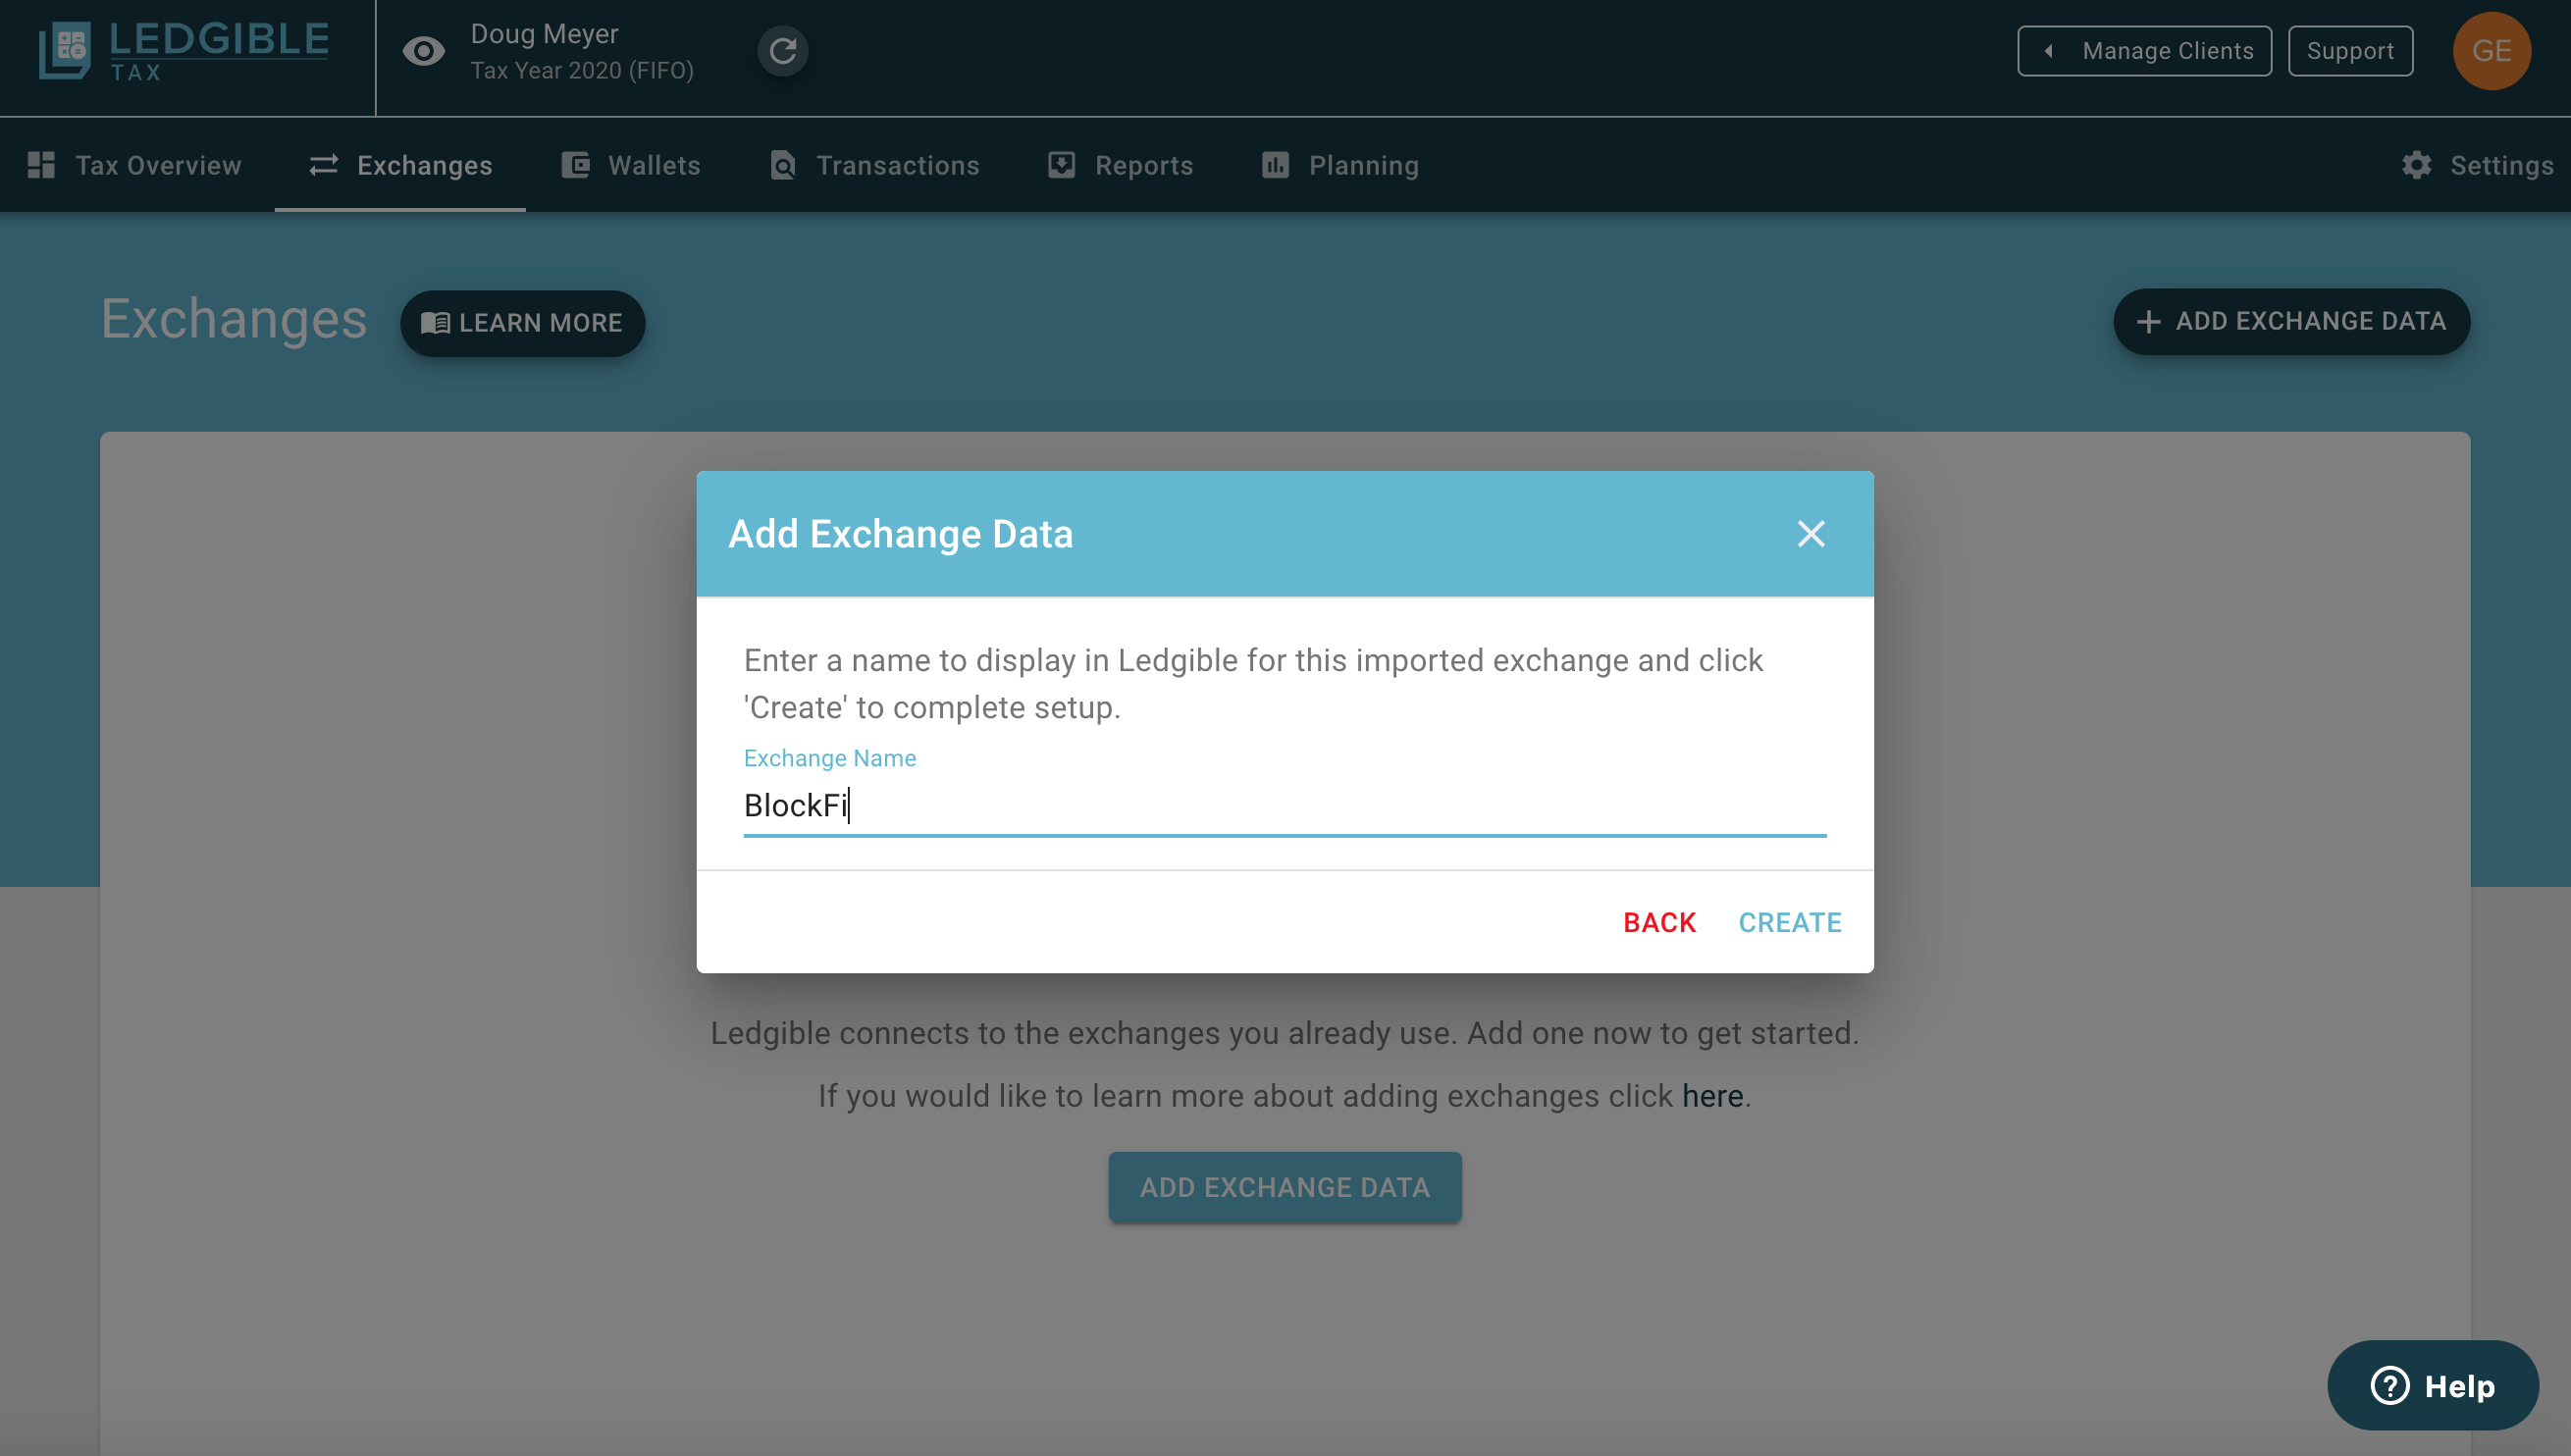This screenshot has width=2571, height=1456.
Task: Open Settings via the gear icon
Action: (x=2416, y=165)
